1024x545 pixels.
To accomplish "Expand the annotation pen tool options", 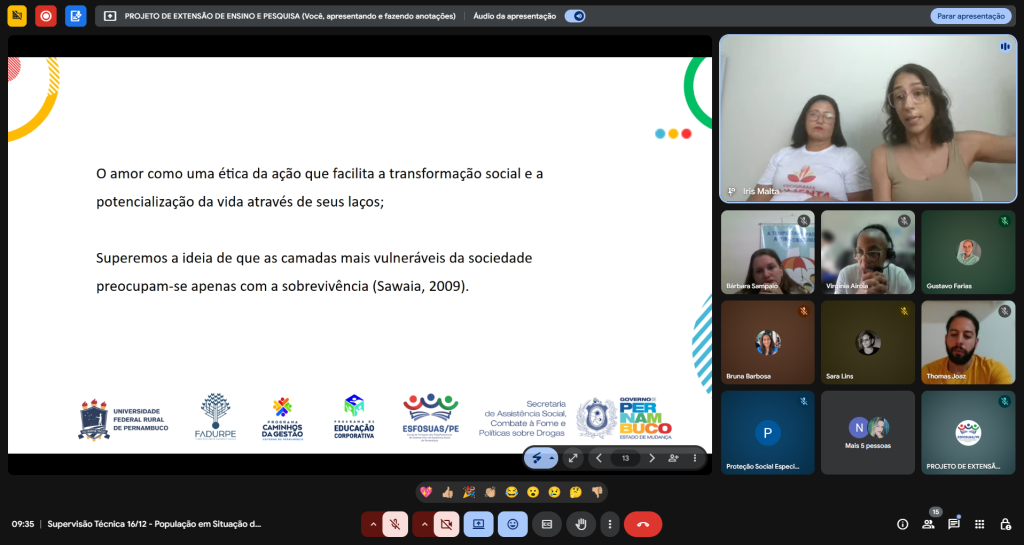I will pyautogui.click(x=551, y=458).
